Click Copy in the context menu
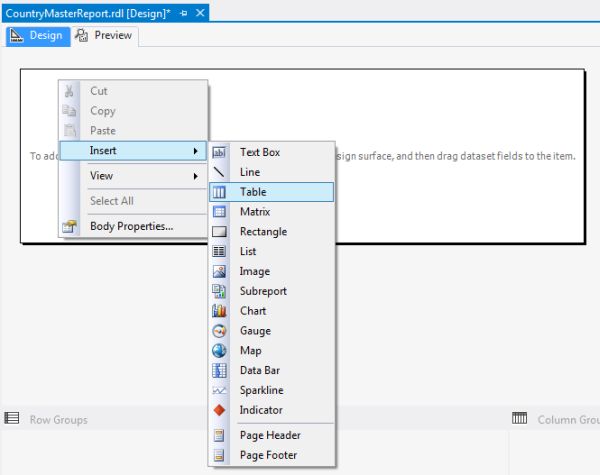The image size is (600, 475). coord(133,111)
